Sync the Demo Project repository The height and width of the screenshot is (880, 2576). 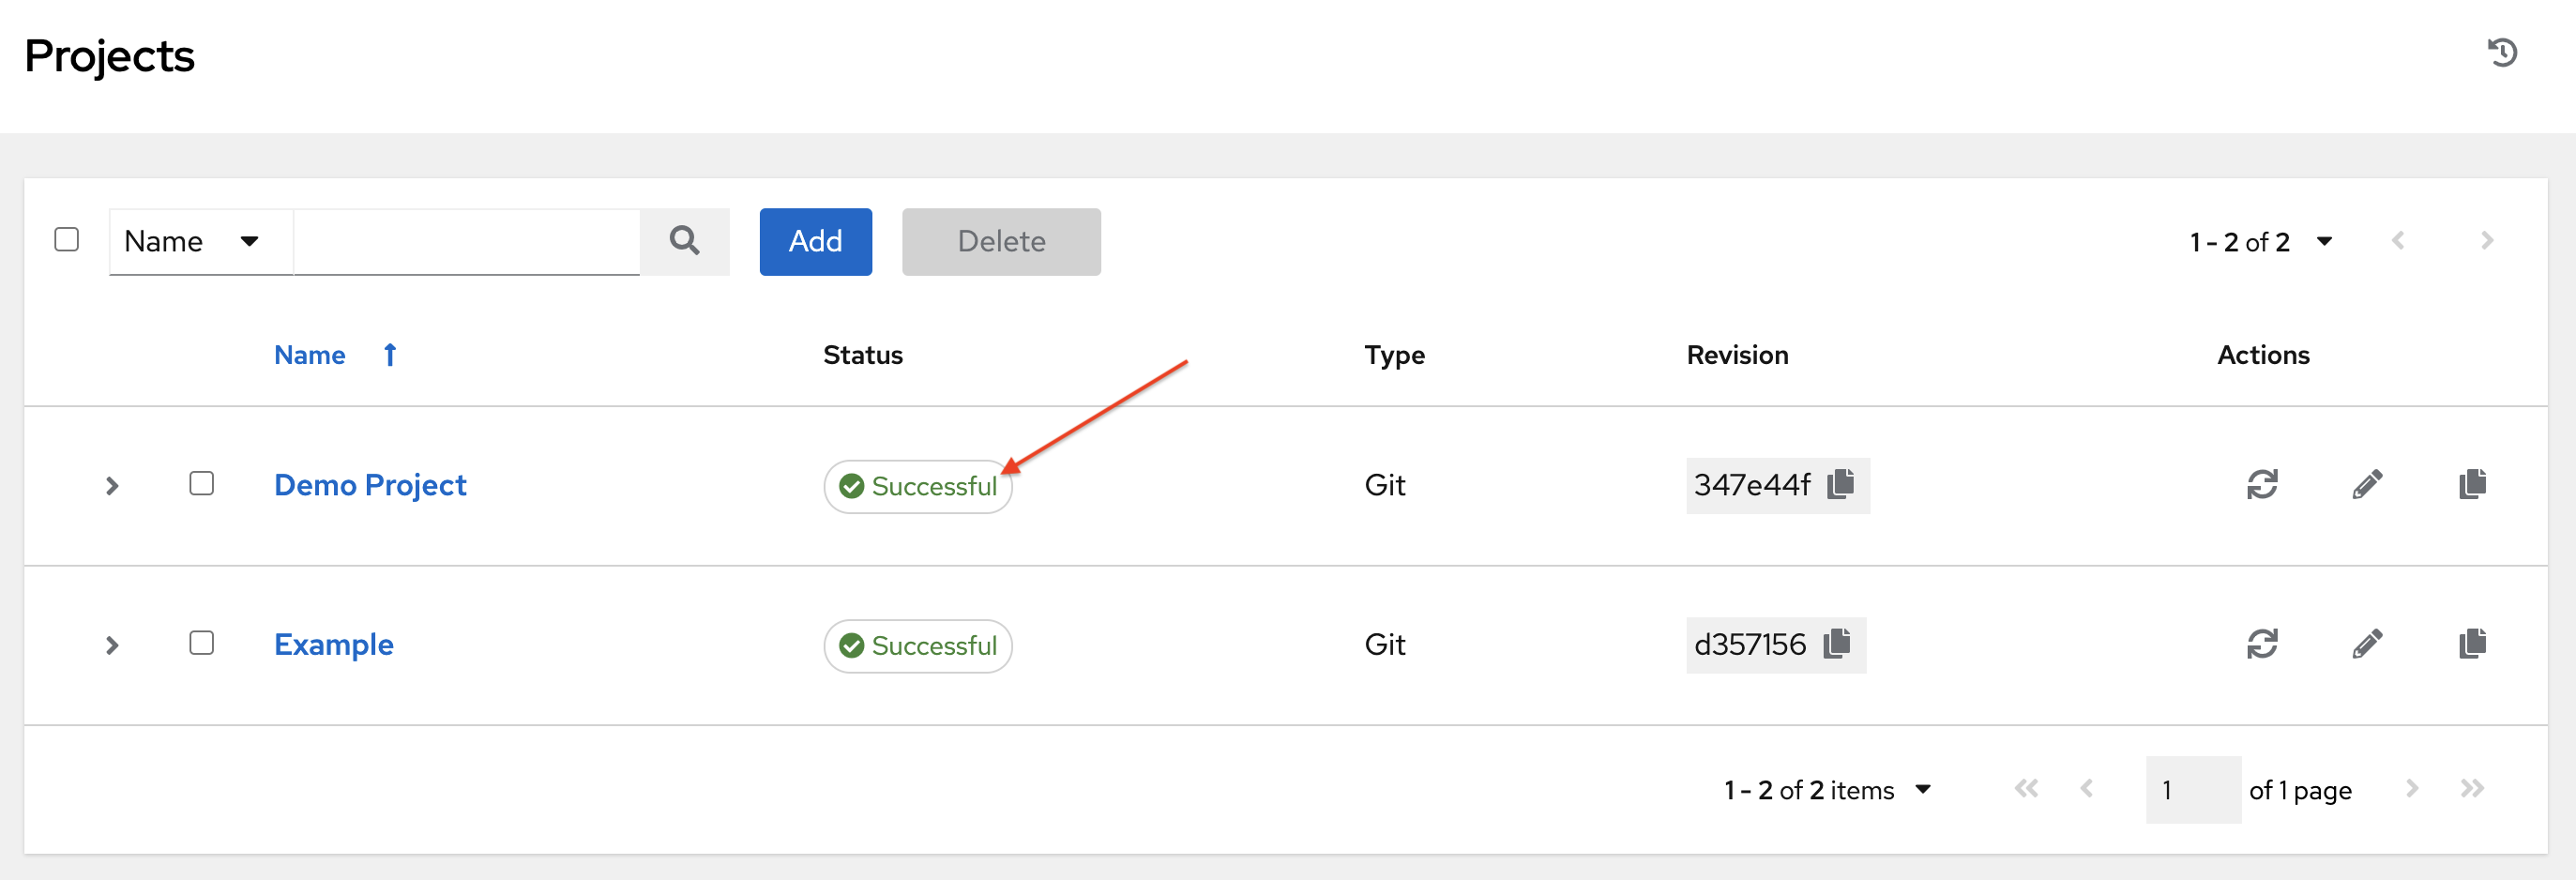click(2264, 485)
